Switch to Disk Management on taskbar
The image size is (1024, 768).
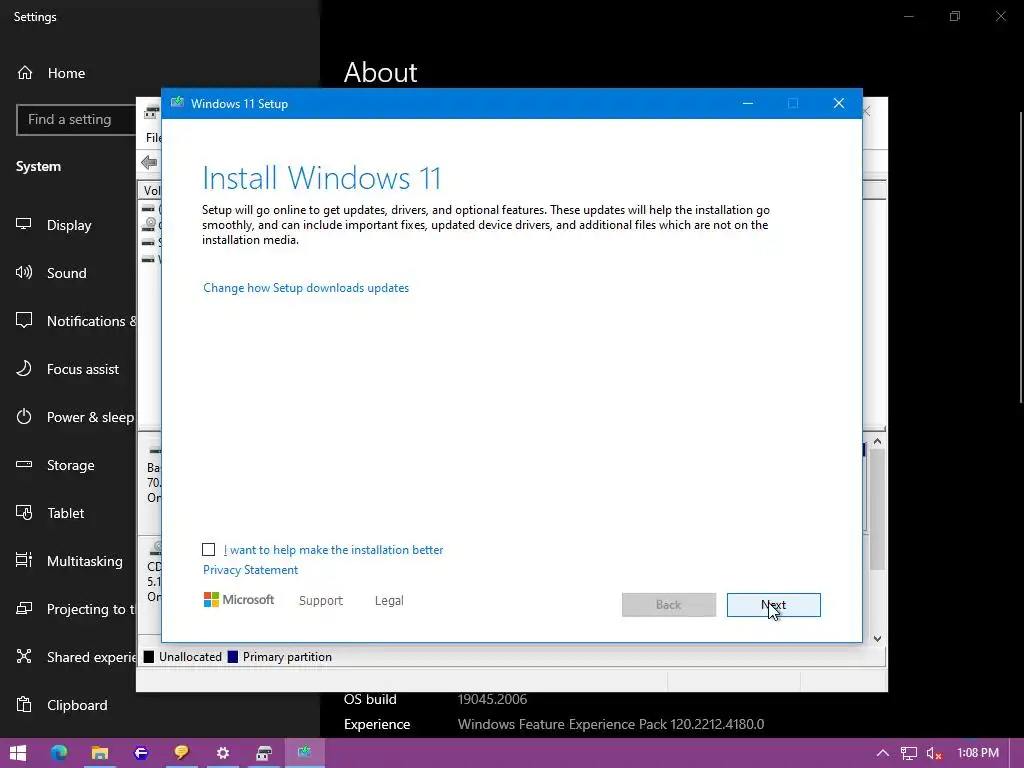(264, 753)
